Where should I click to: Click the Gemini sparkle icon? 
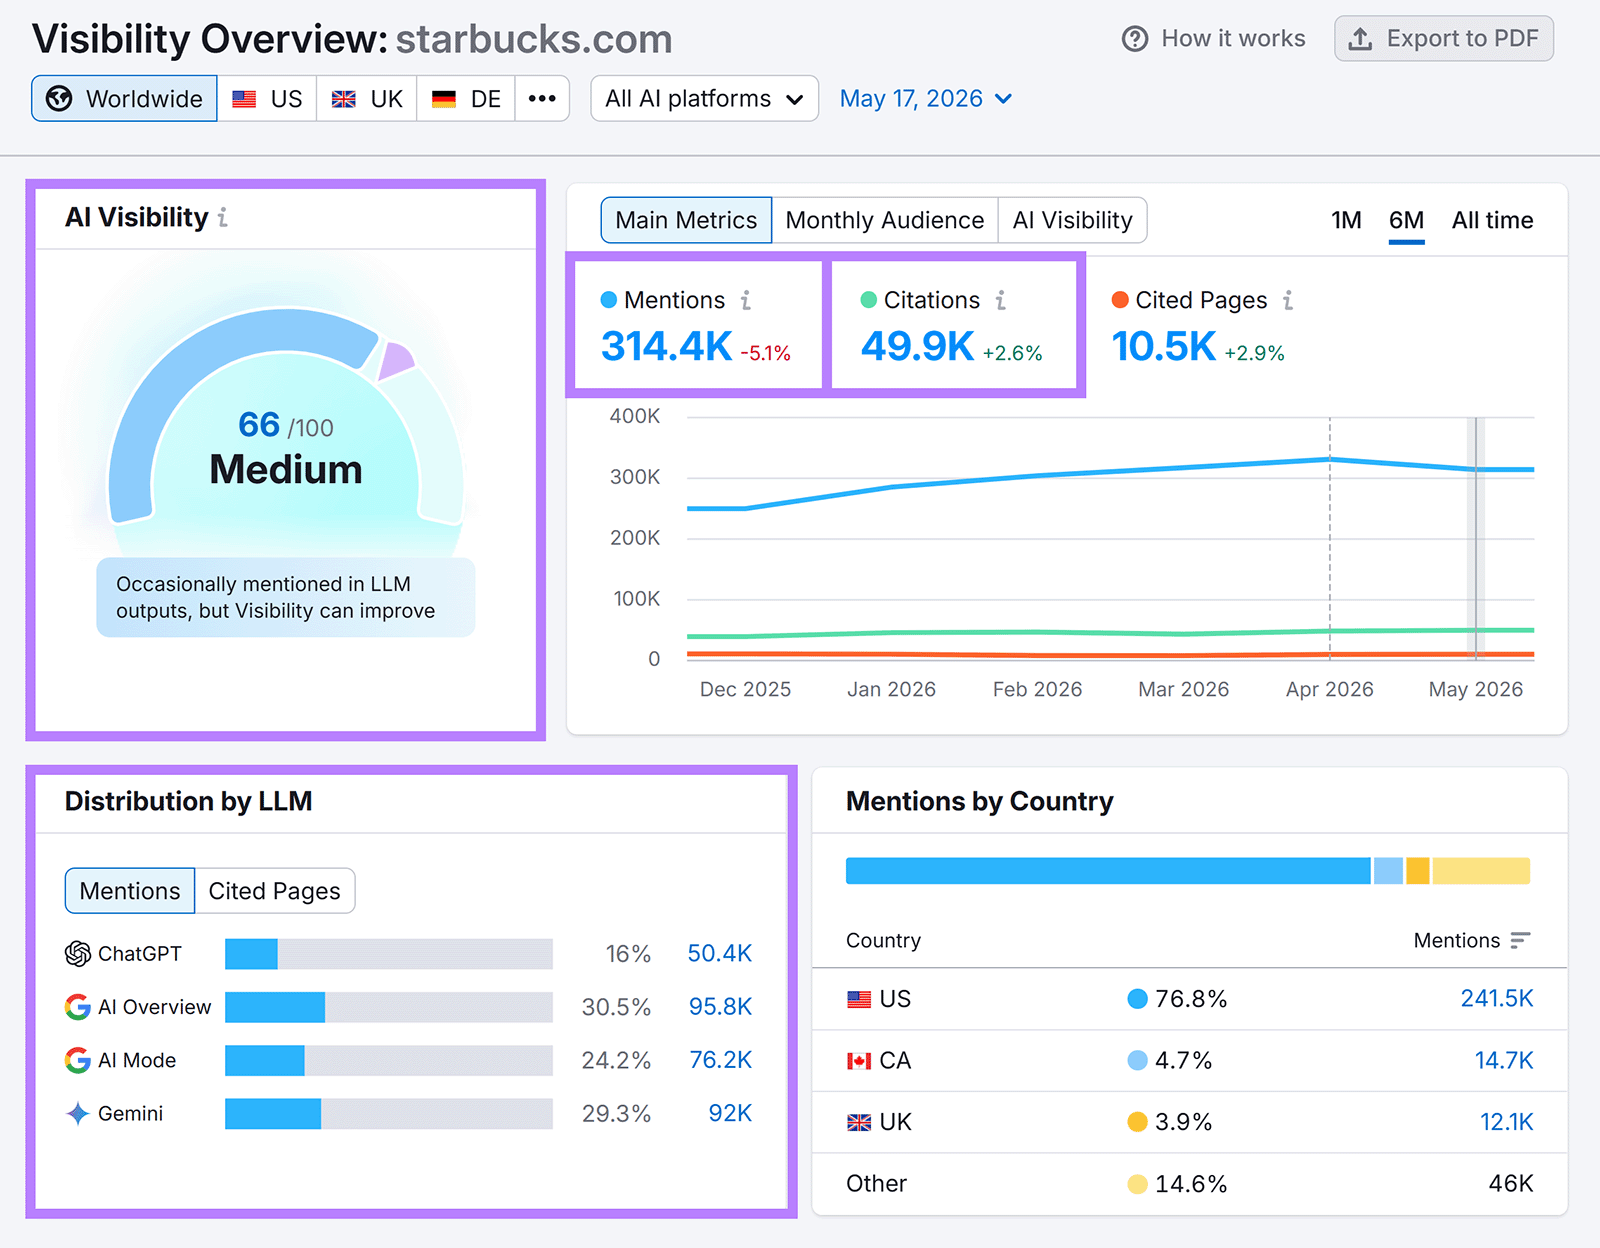pos(78,1113)
